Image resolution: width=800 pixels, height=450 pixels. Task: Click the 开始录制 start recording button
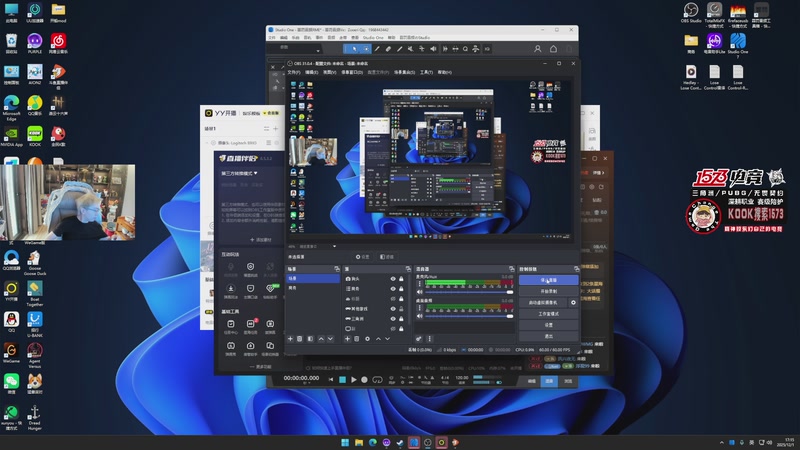[x=548, y=291]
